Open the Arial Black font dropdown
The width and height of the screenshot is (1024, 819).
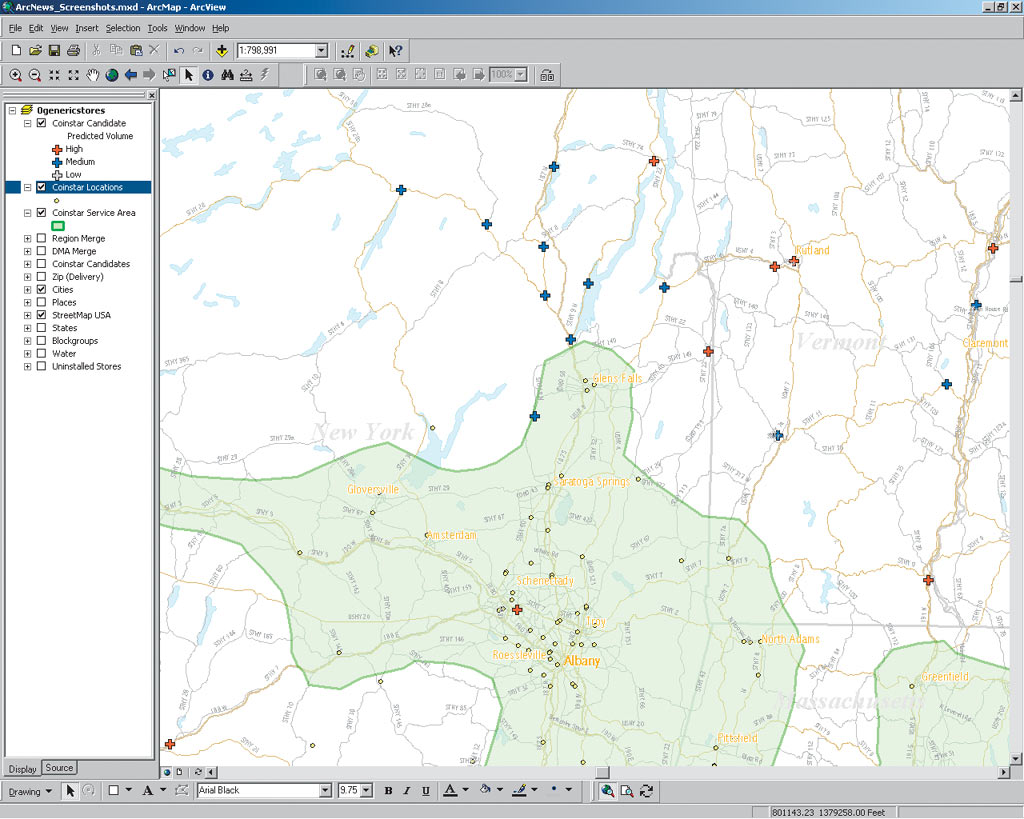pos(325,791)
